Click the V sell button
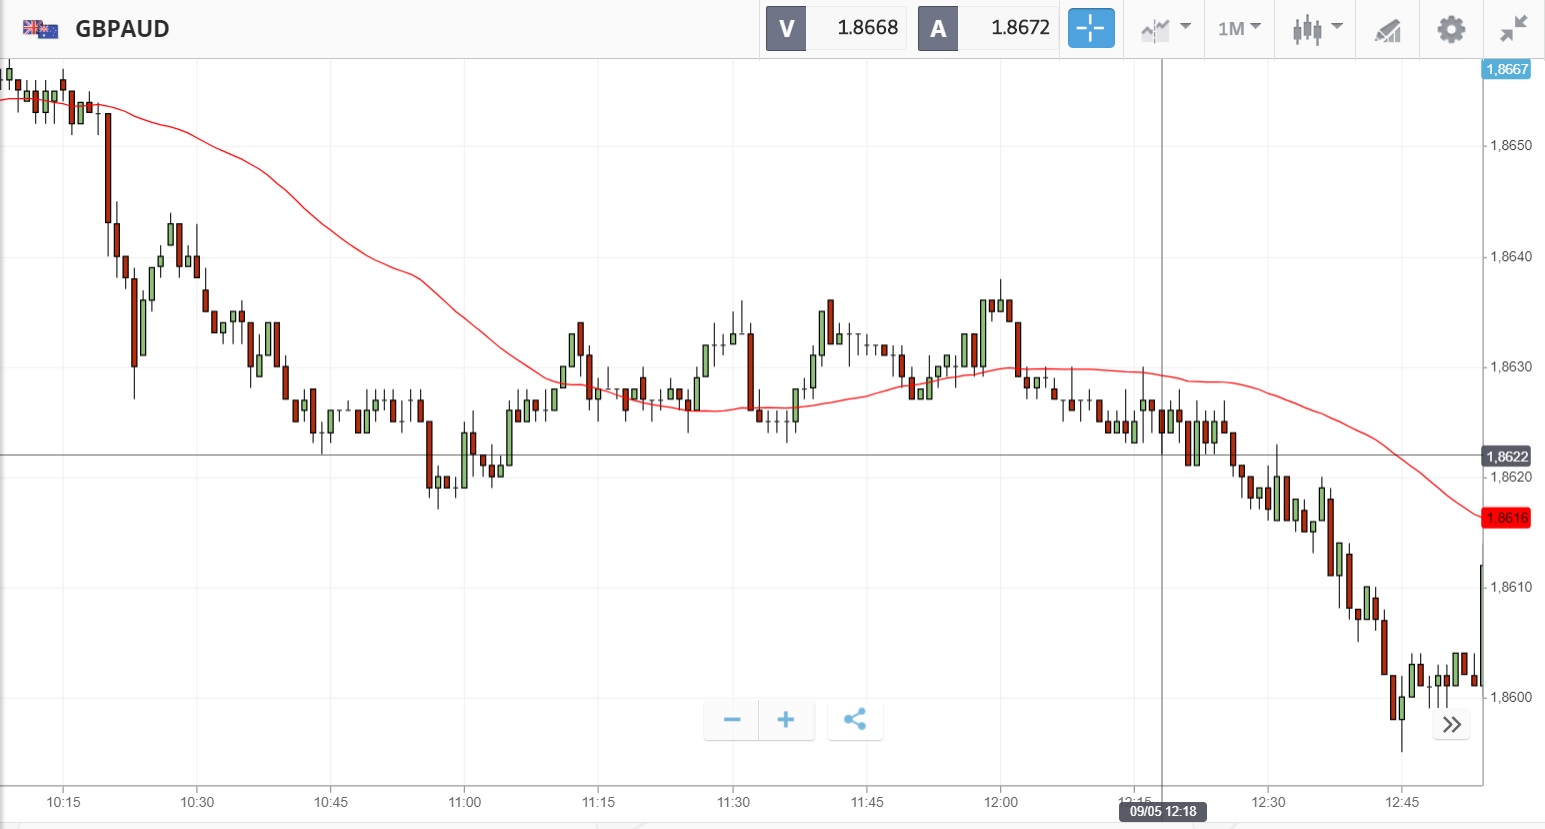 [x=786, y=28]
